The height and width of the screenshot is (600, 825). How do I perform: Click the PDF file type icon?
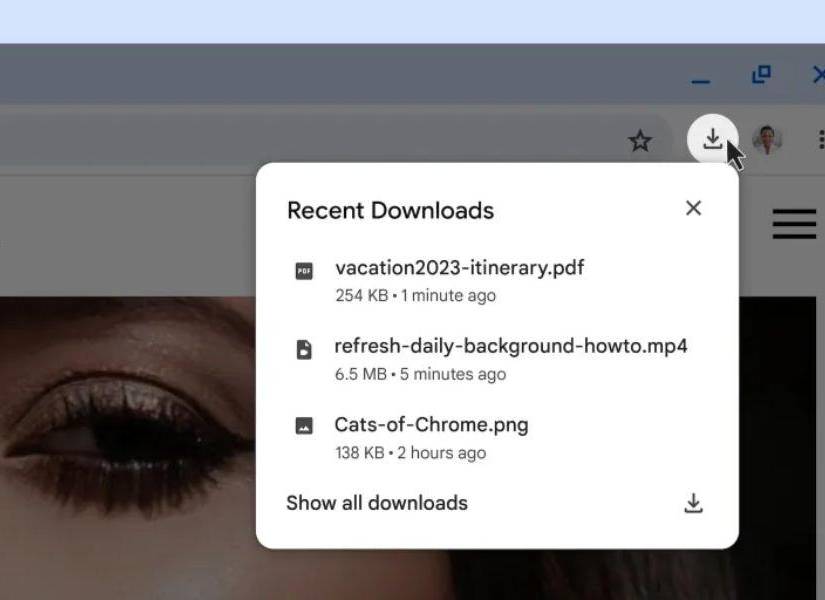(x=304, y=270)
